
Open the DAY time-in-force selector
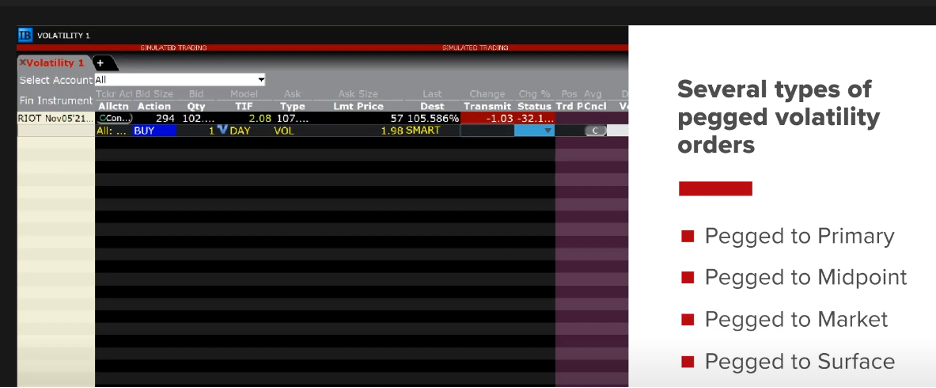[x=240, y=130]
